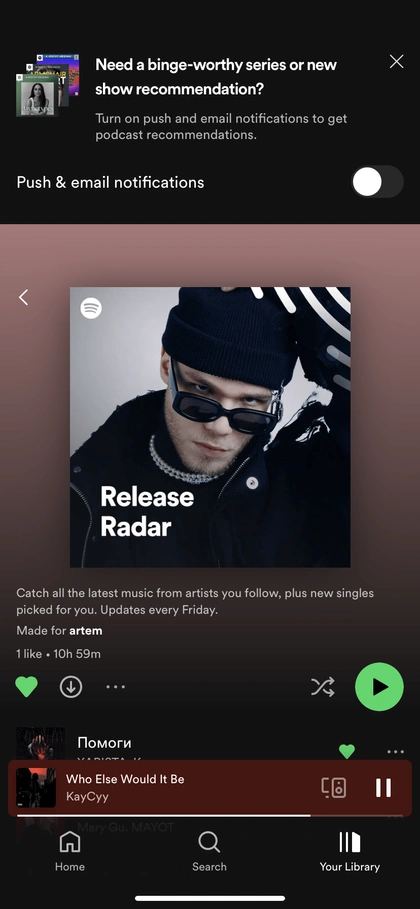Screen dimensions: 420x909
Task: Toggle shuffle mode for the playlist
Action: (x=323, y=687)
